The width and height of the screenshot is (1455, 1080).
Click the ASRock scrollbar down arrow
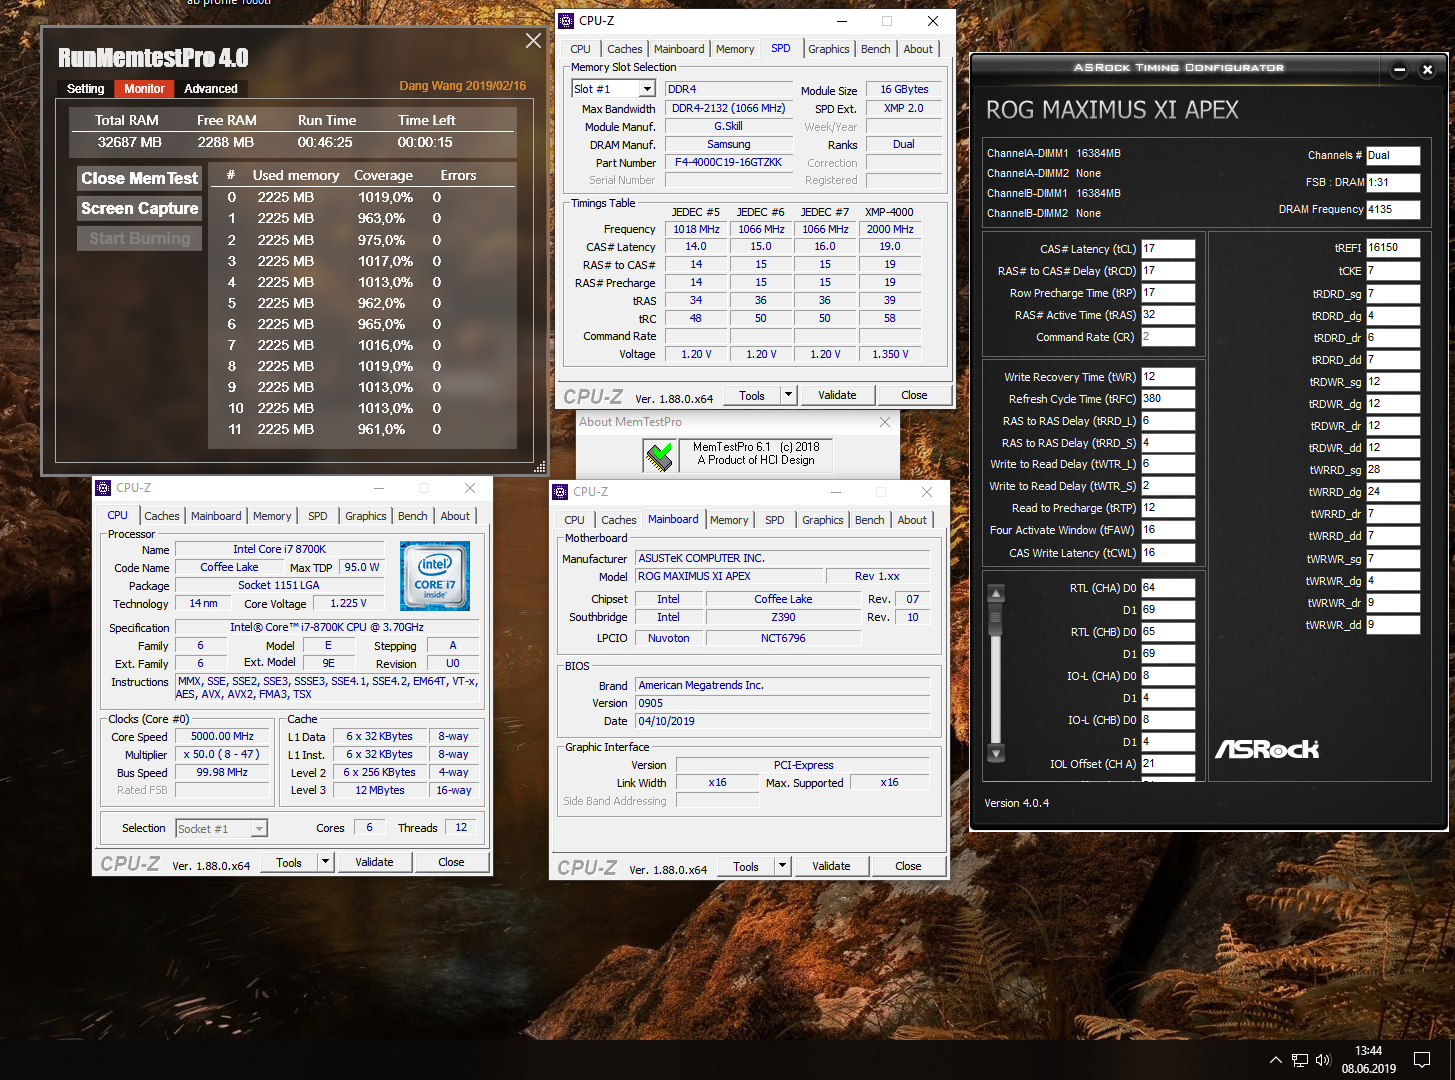(x=995, y=753)
